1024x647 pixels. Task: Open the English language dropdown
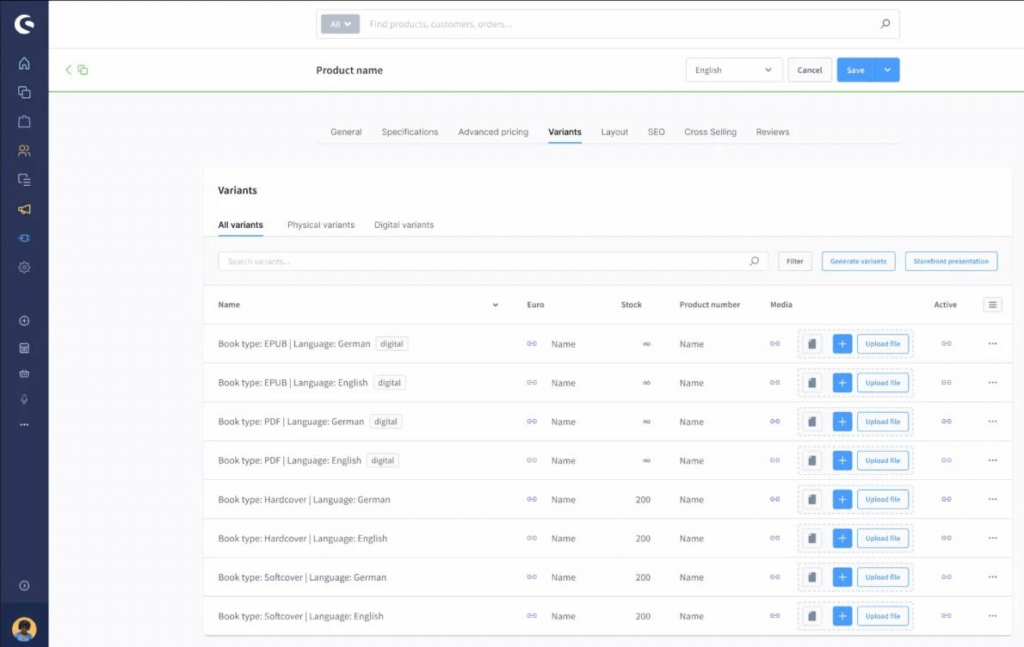[x=733, y=70]
